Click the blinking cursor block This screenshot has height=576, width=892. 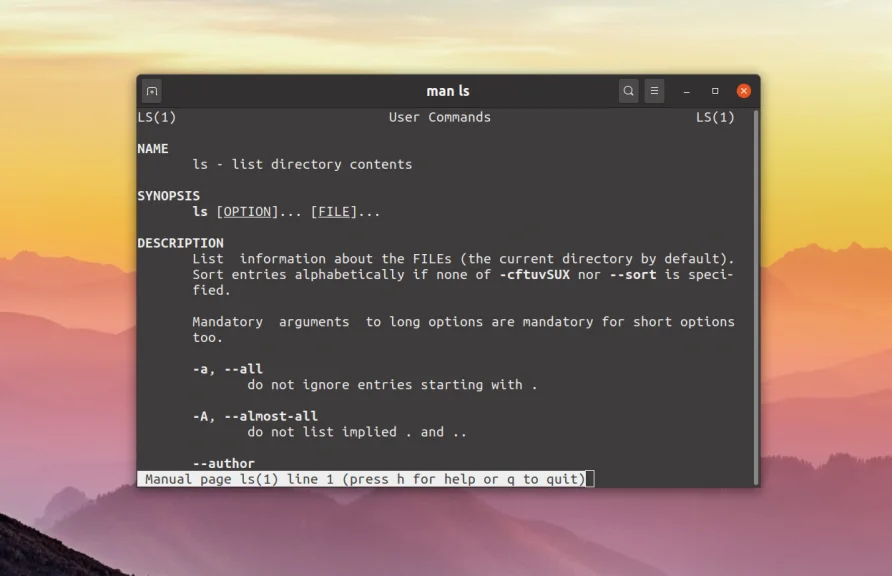pyautogui.click(x=591, y=479)
